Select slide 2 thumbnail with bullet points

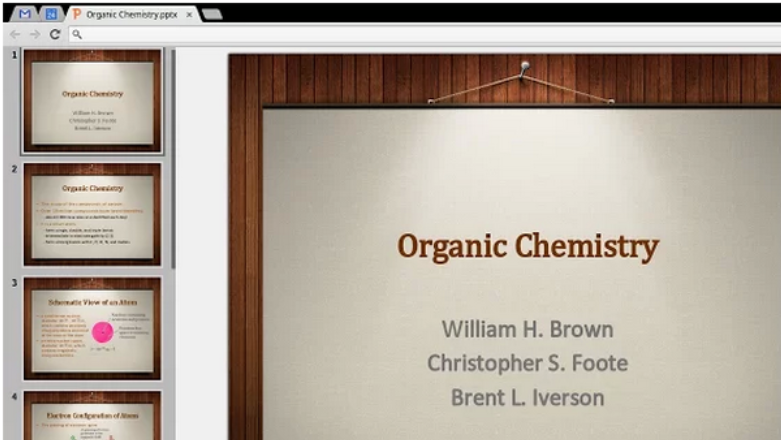[93, 214]
